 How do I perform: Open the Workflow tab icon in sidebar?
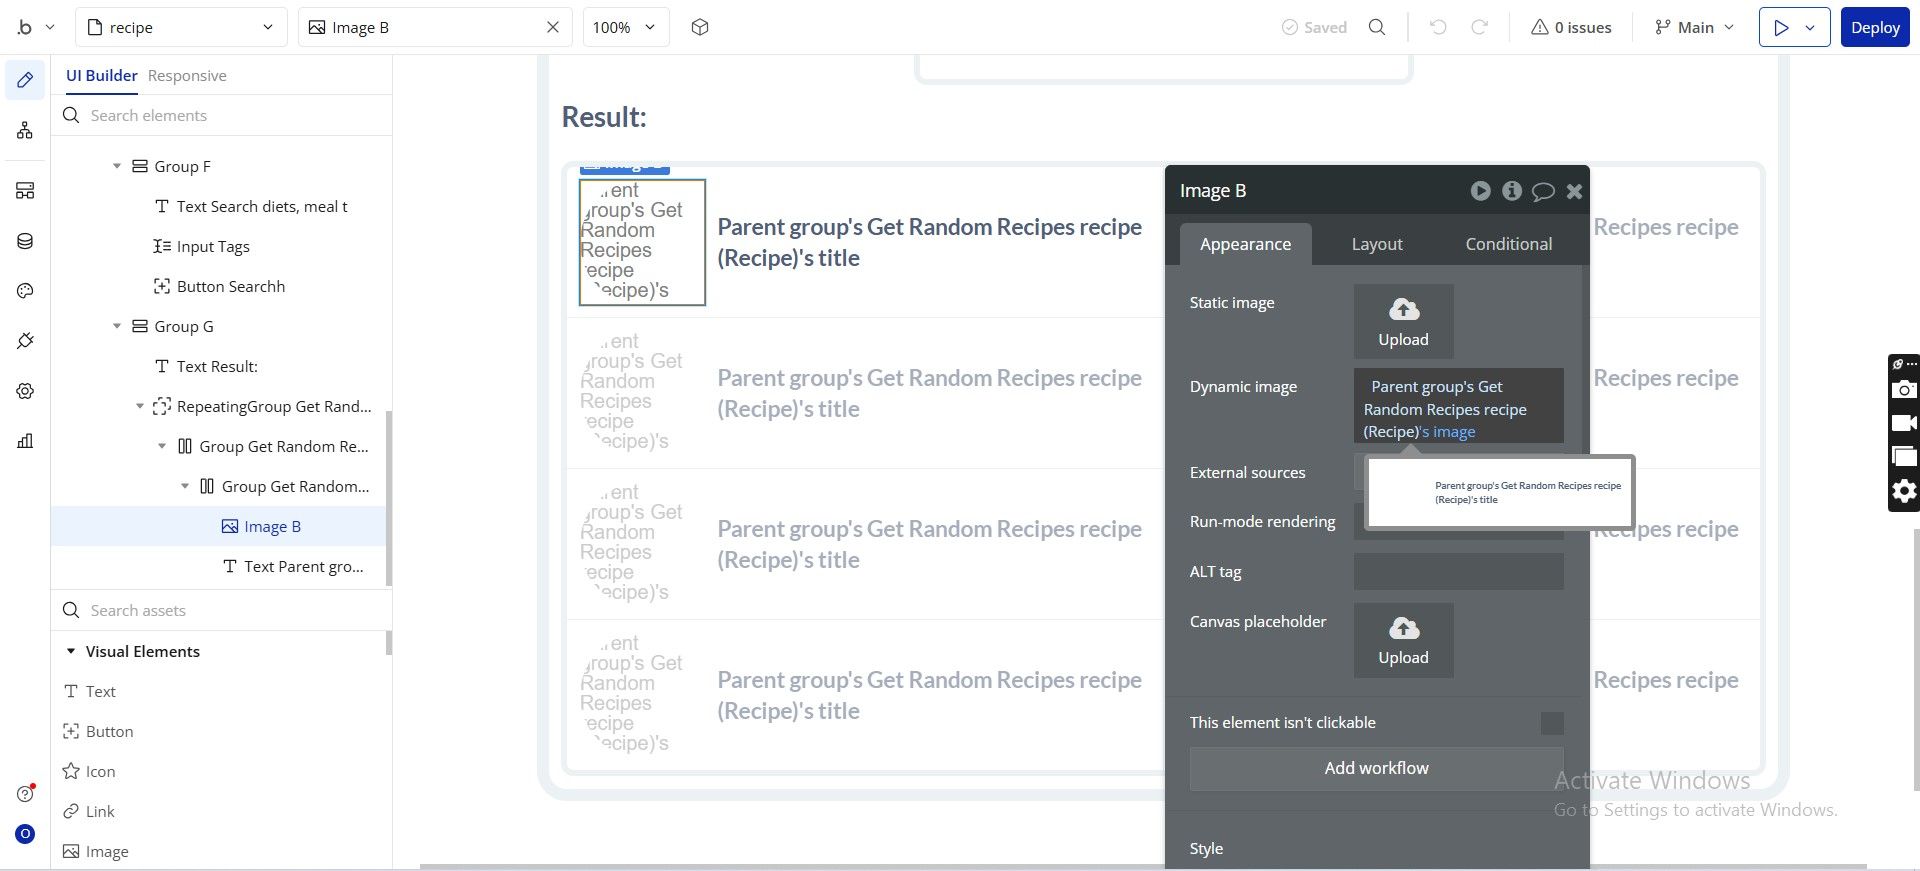pyautogui.click(x=25, y=130)
